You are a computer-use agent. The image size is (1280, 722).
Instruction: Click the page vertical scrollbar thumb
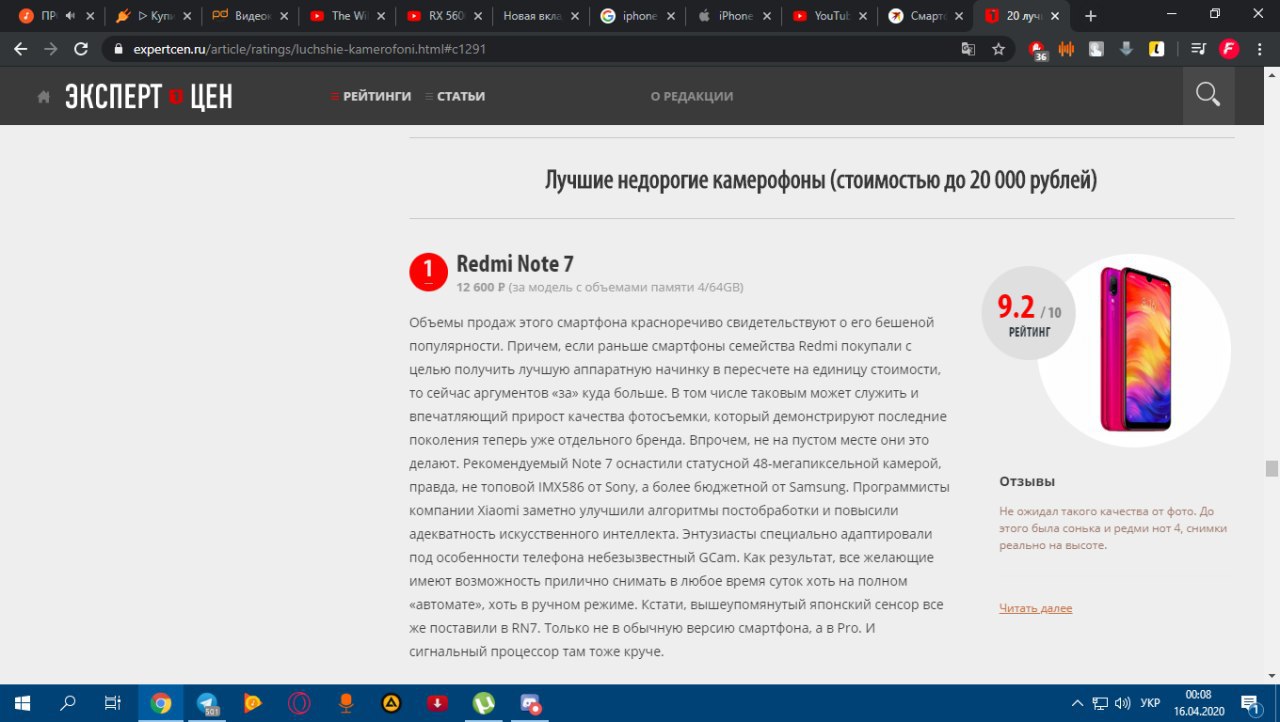[1272, 469]
